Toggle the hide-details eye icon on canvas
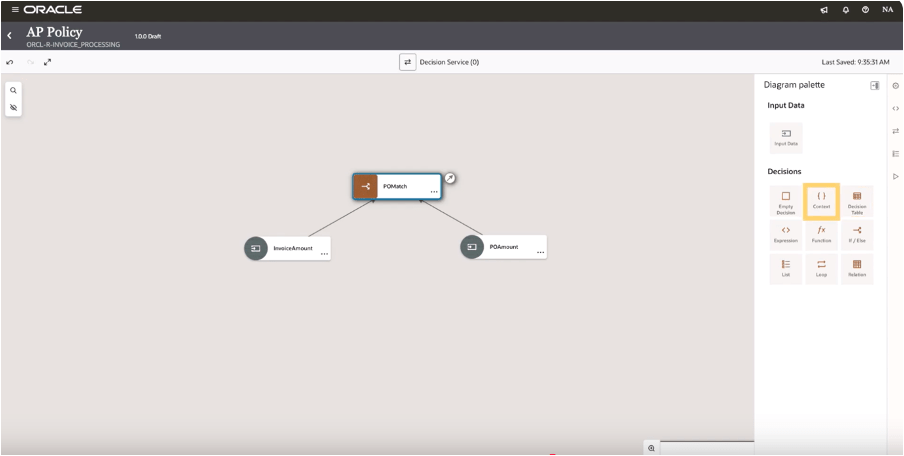Screen dimensions: 904x456 point(13,107)
